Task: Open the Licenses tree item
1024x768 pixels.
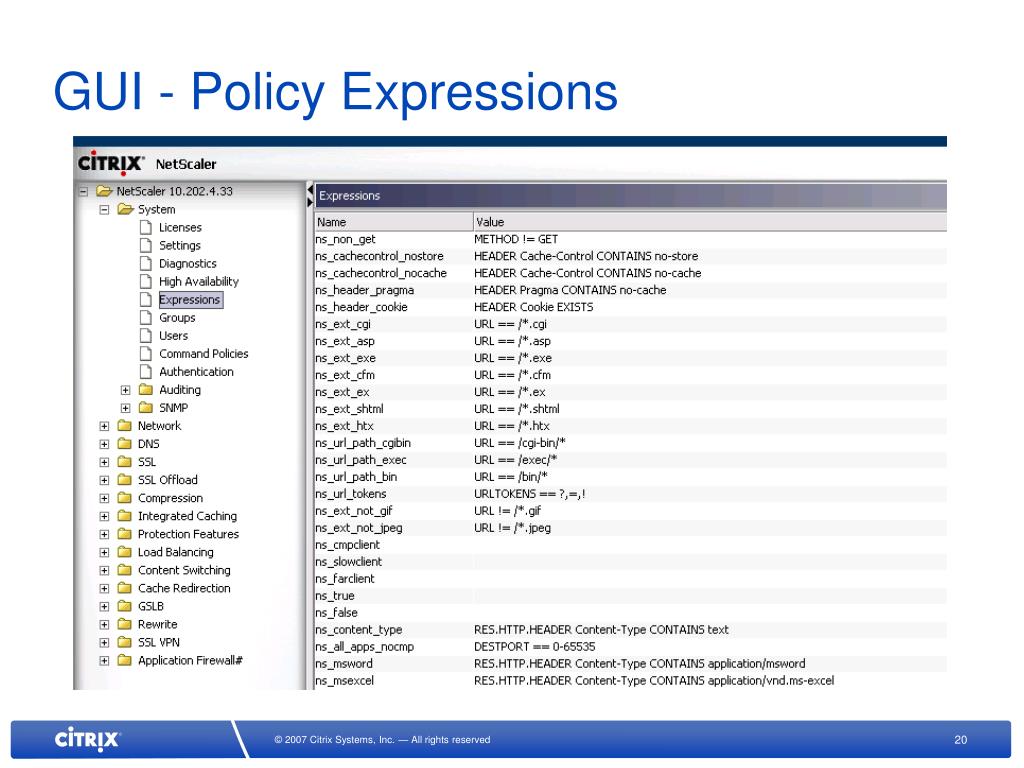Action: (180, 227)
